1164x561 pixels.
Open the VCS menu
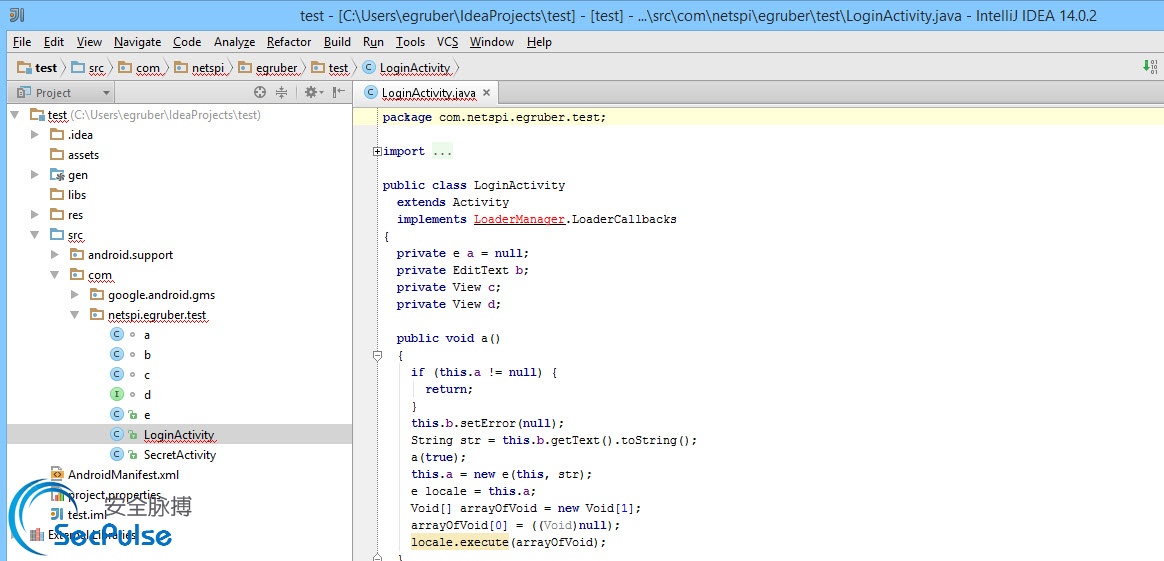(x=448, y=42)
